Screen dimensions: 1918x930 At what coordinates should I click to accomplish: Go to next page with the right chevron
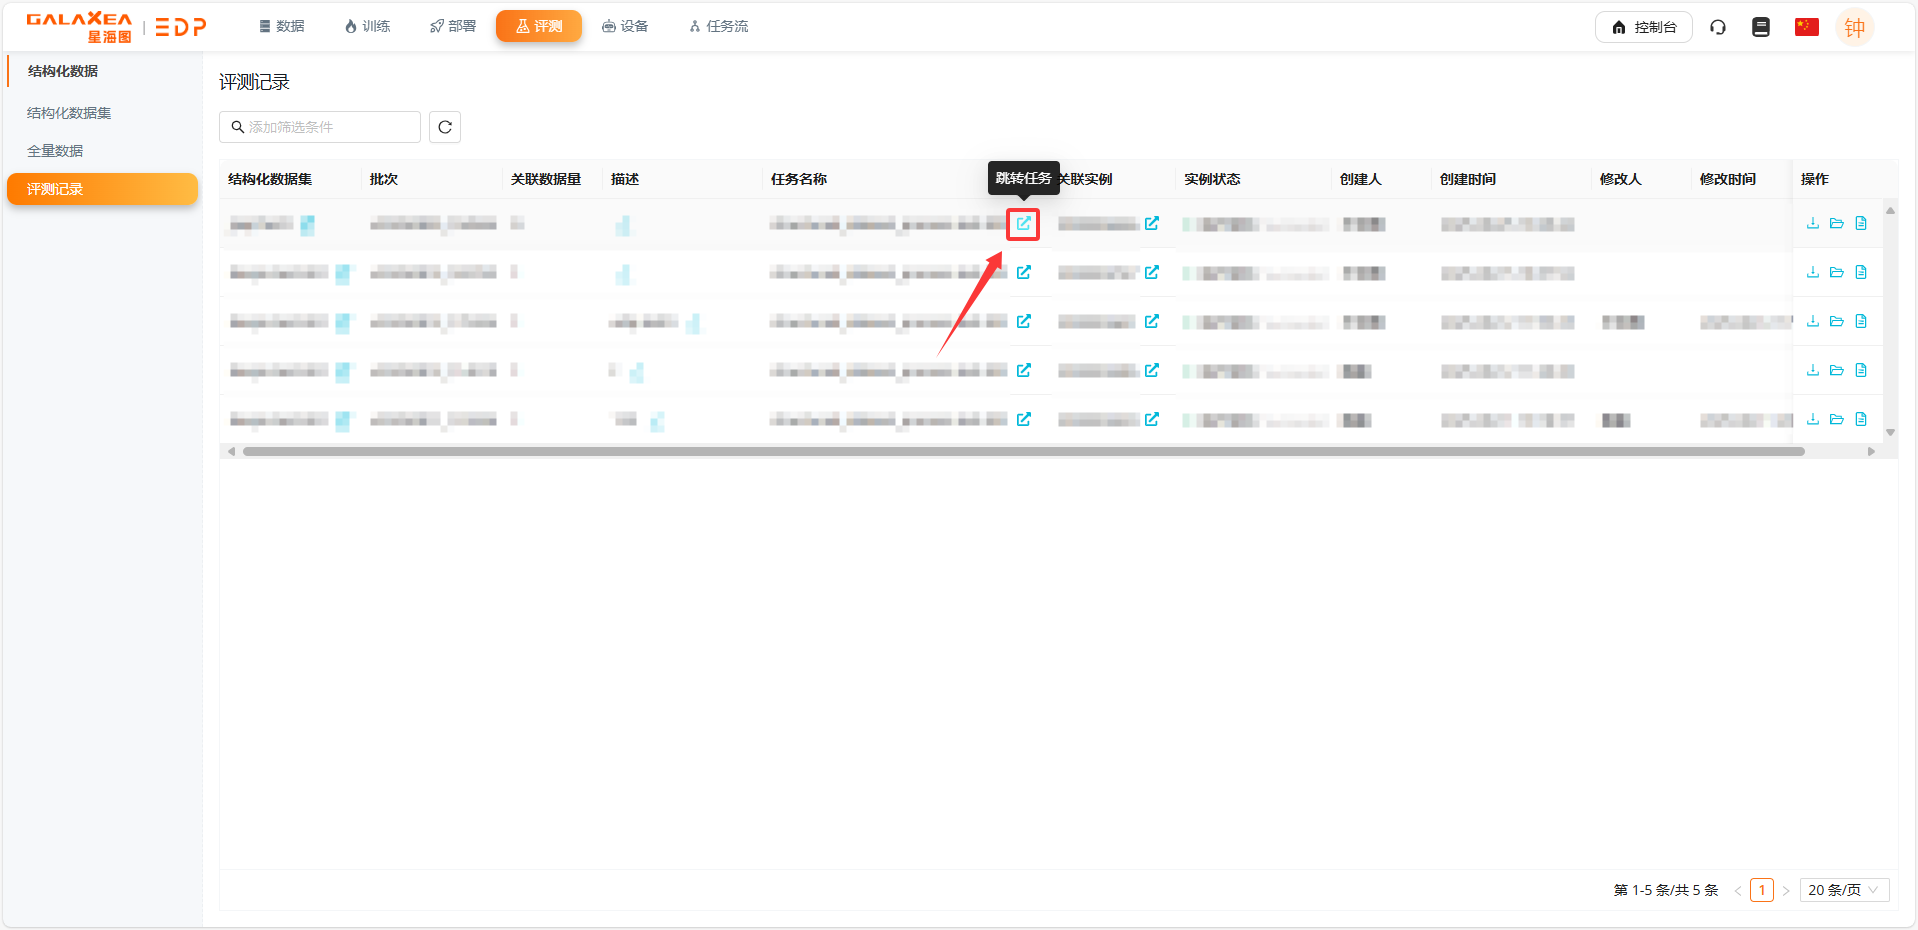pyautogui.click(x=1786, y=890)
